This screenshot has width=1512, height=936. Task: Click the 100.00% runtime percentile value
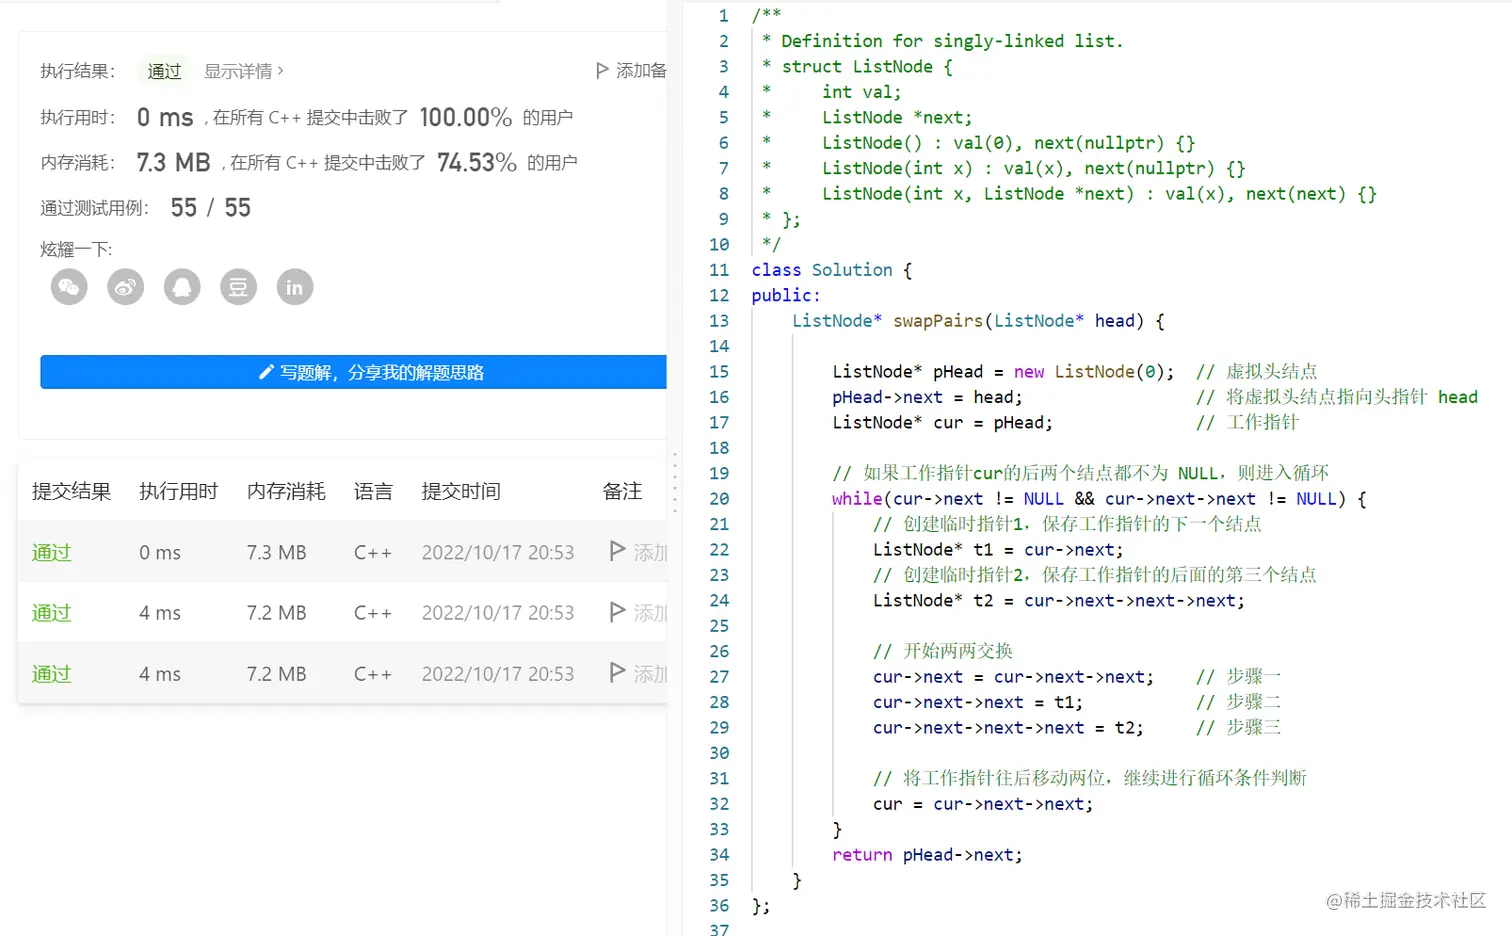pos(465,117)
